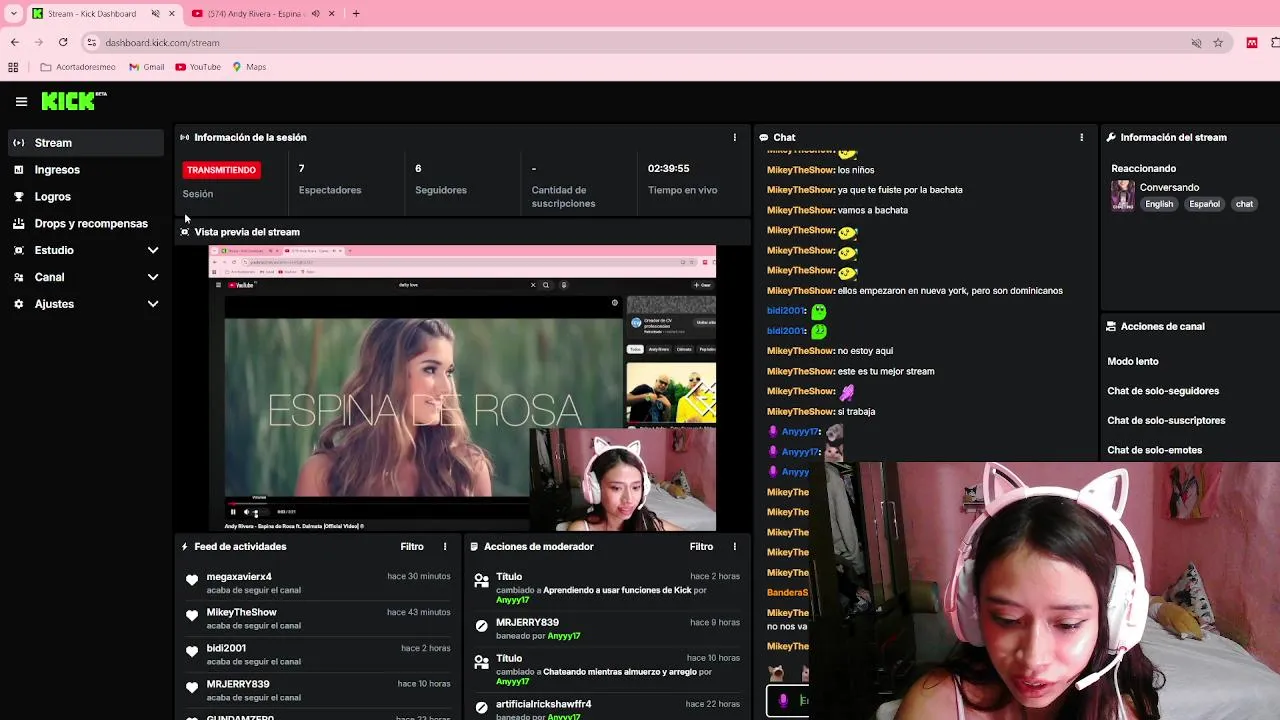This screenshot has width=1280, height=720.
Task: Click the ban icon next to artificialrickshawffr4
Action: (481, 708)
